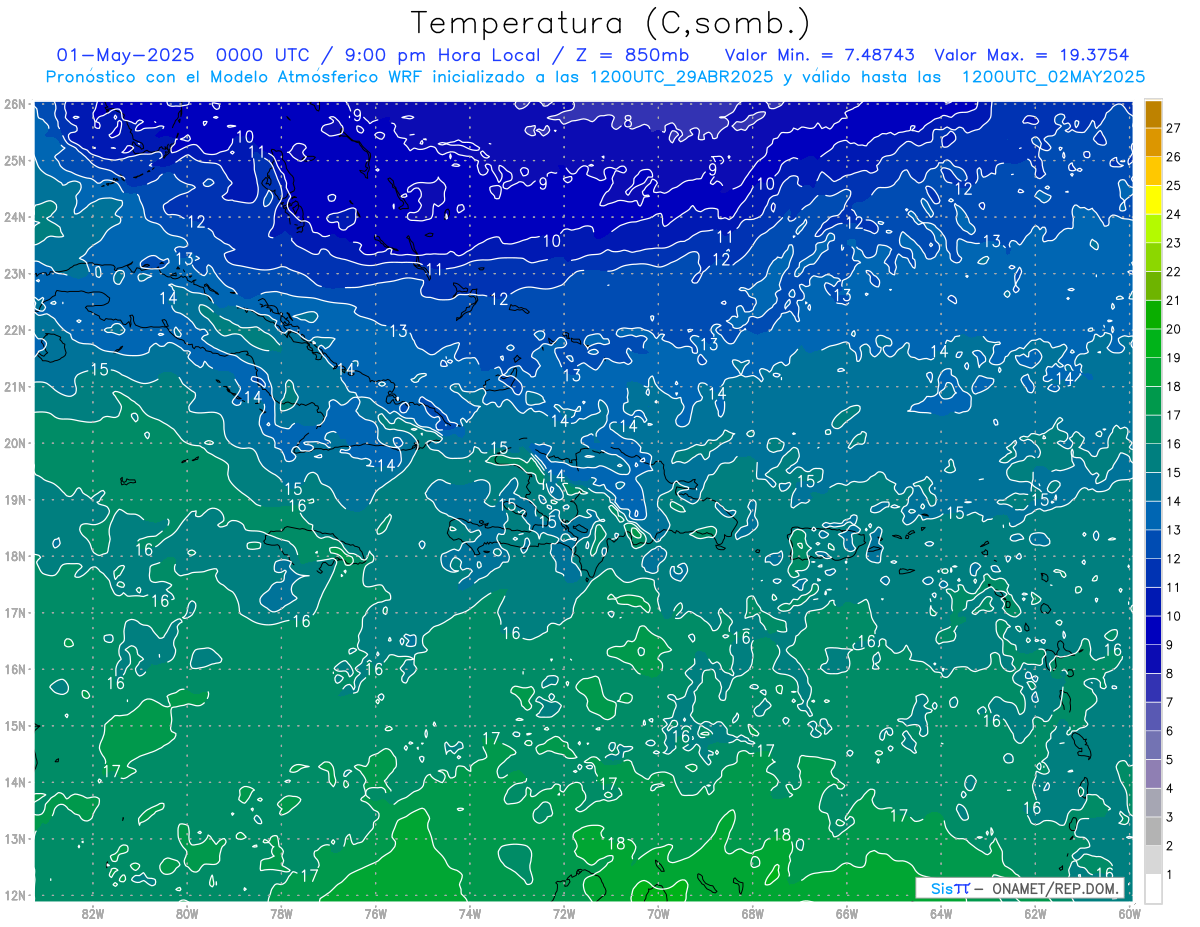Click the 68W longitude axis label
Screen dimensions: 1200x927
coord(753,913)
